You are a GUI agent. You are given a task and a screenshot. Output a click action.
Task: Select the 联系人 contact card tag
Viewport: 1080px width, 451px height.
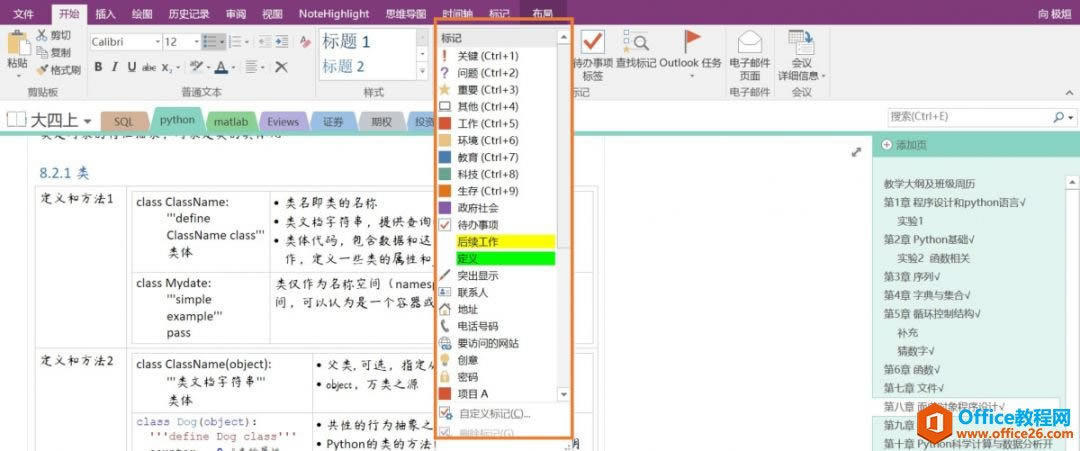pyautogui.click(x=497, y=292)
